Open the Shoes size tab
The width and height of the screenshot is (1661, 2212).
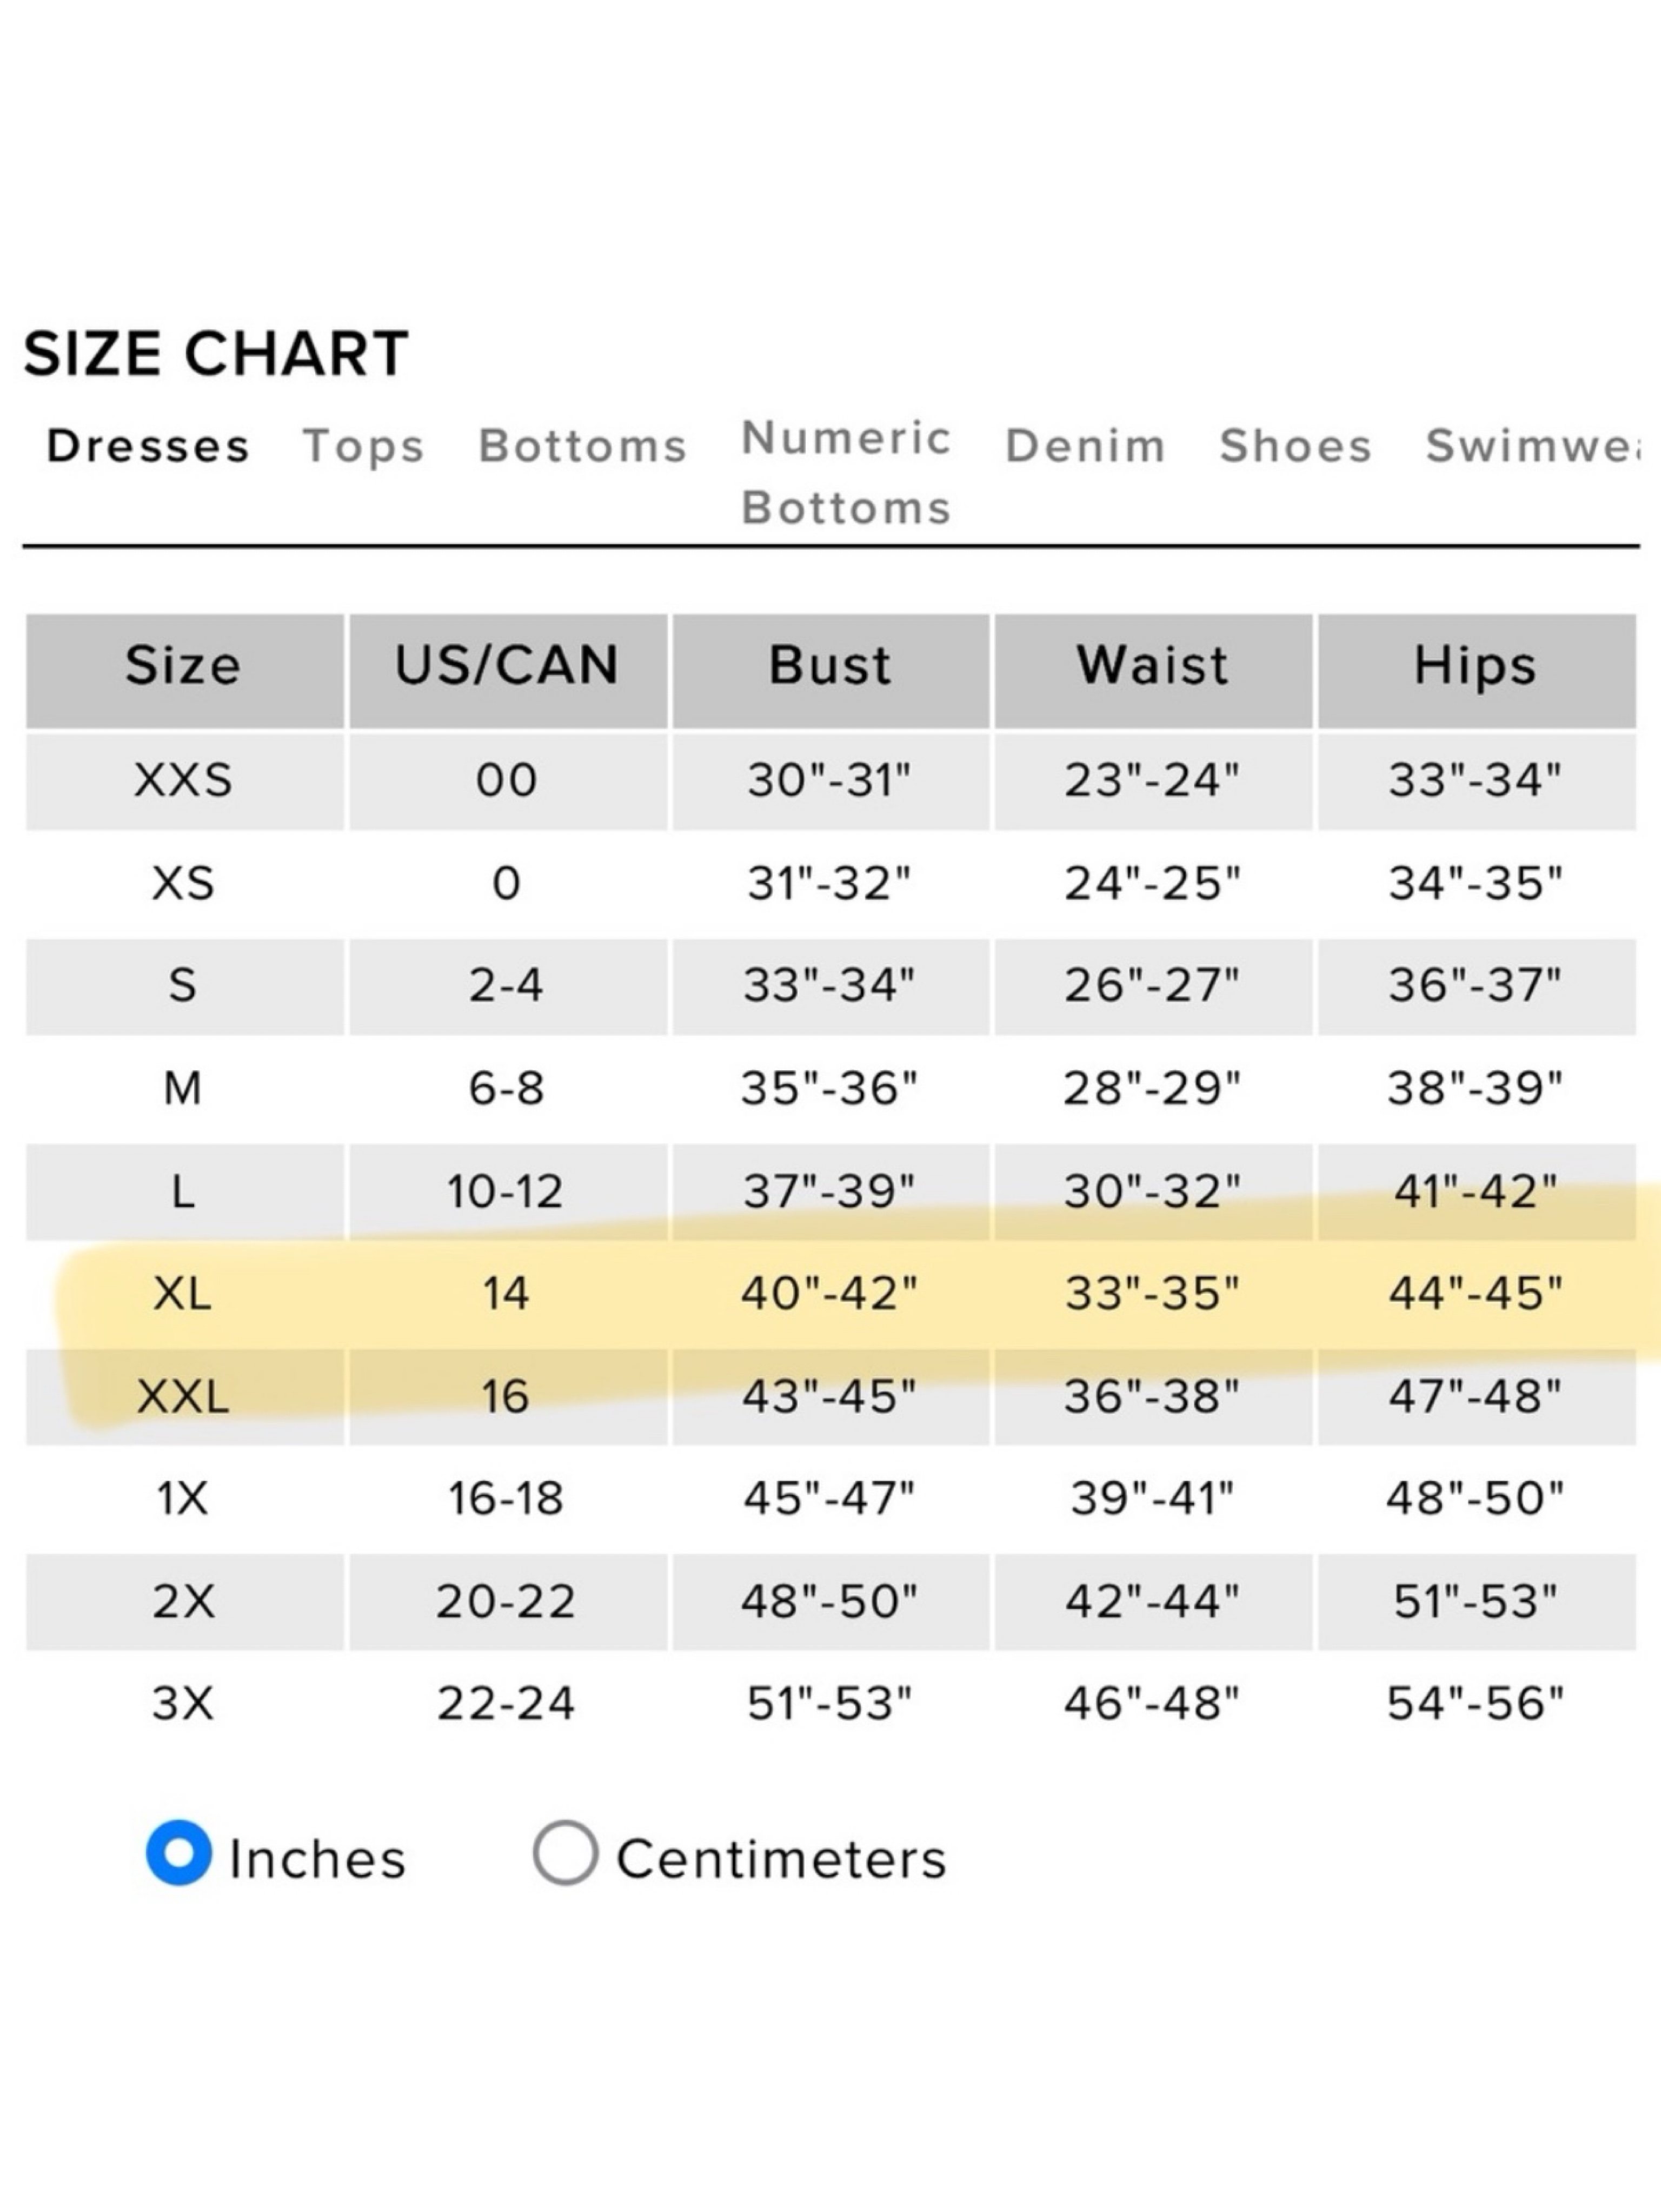coord(1295,446)
